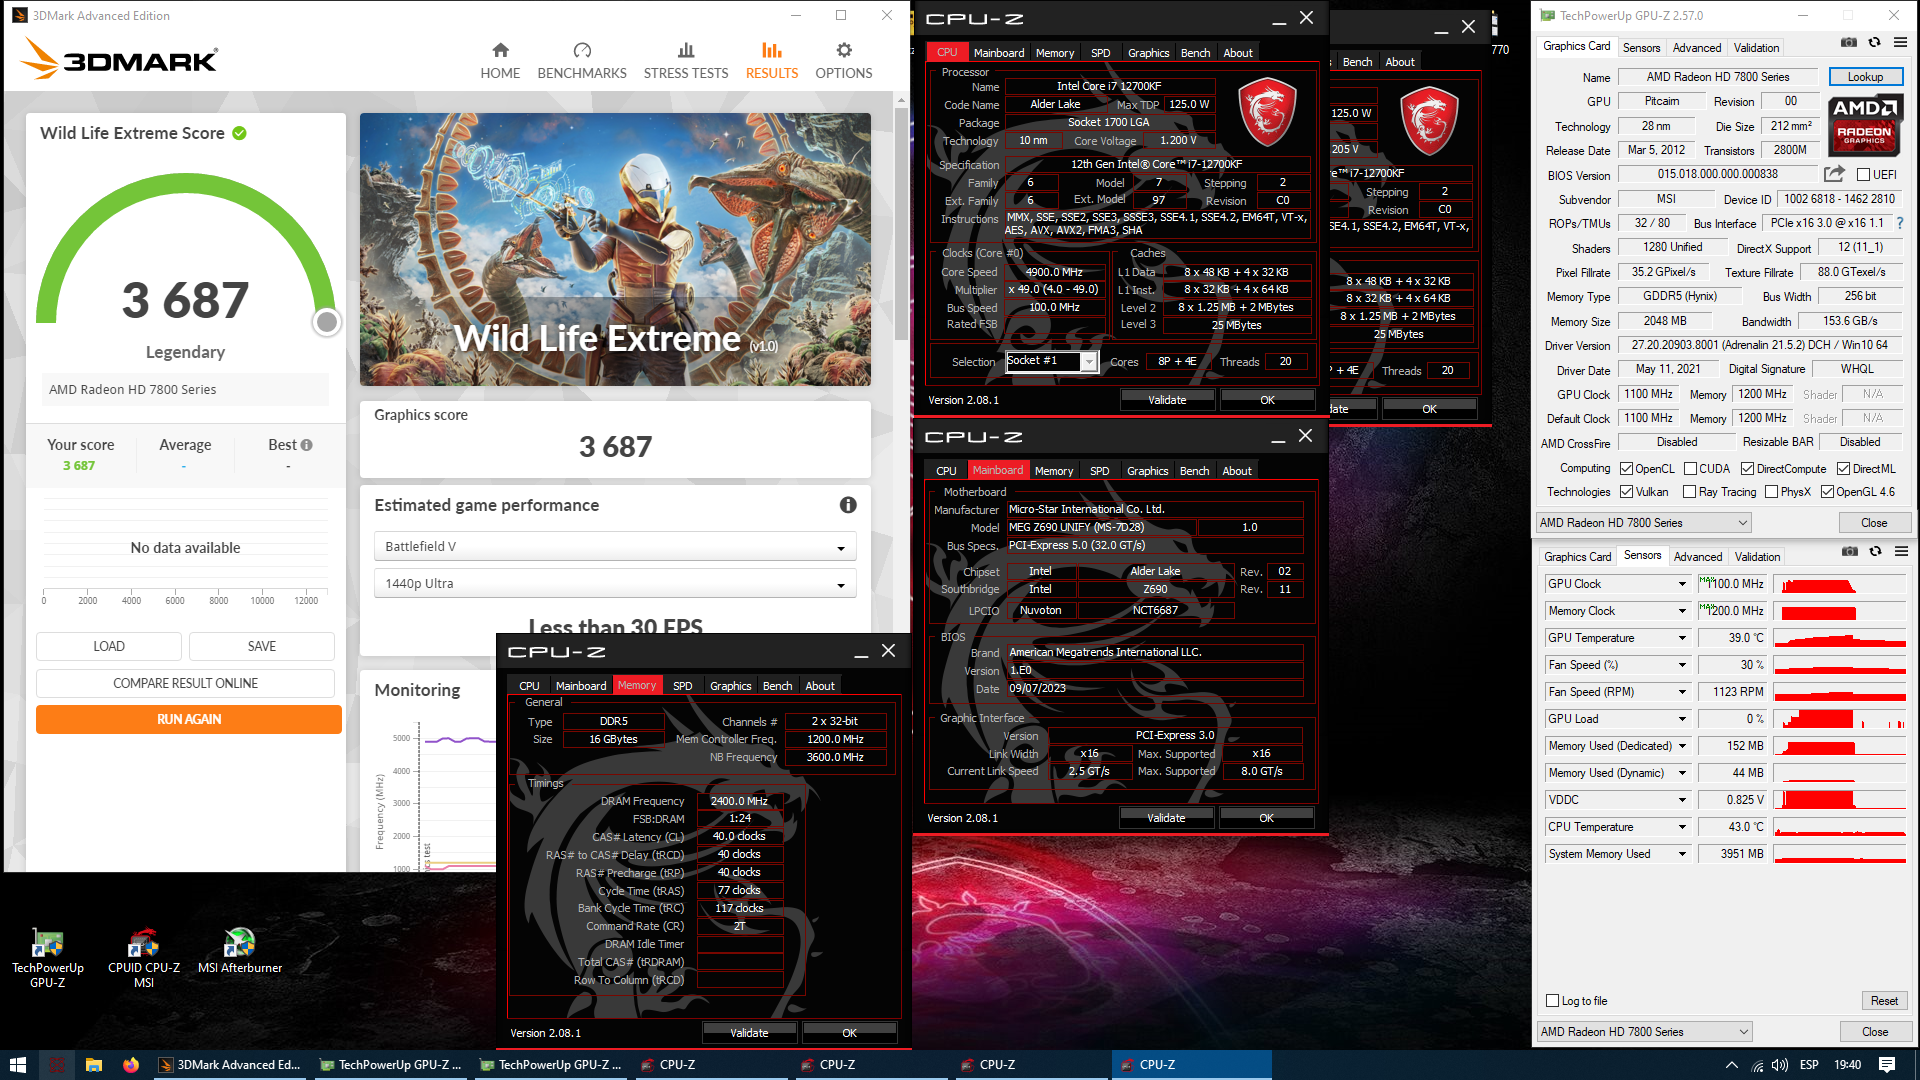The image size is (1920, 1080).
Task: Toggle PhysX checkbox in GPU-Z
Action: point(1771,492)
